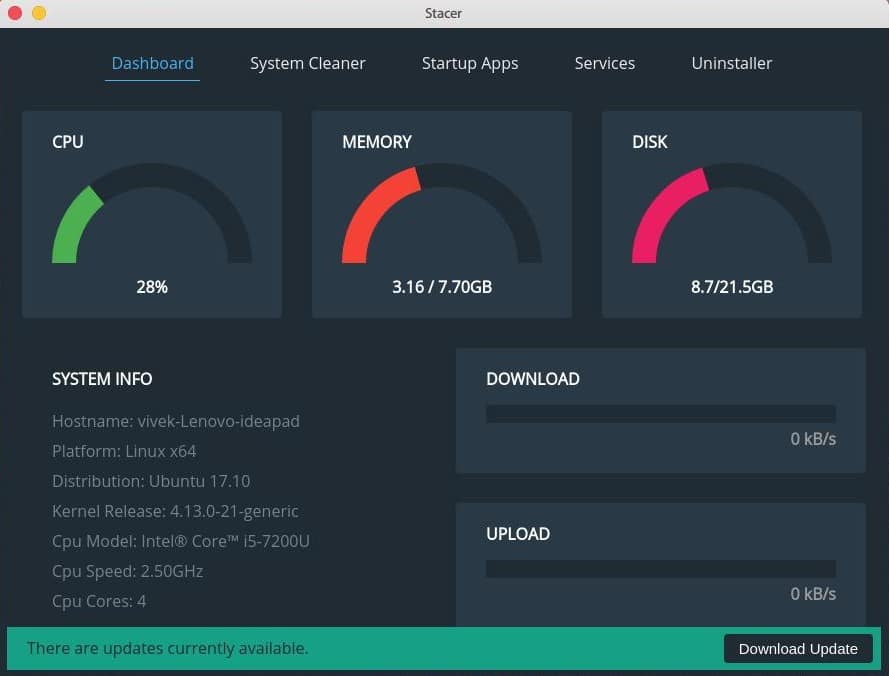The image size is (889, 676).
Task: Click the updates currently available message
Action: tap(168, 648)
